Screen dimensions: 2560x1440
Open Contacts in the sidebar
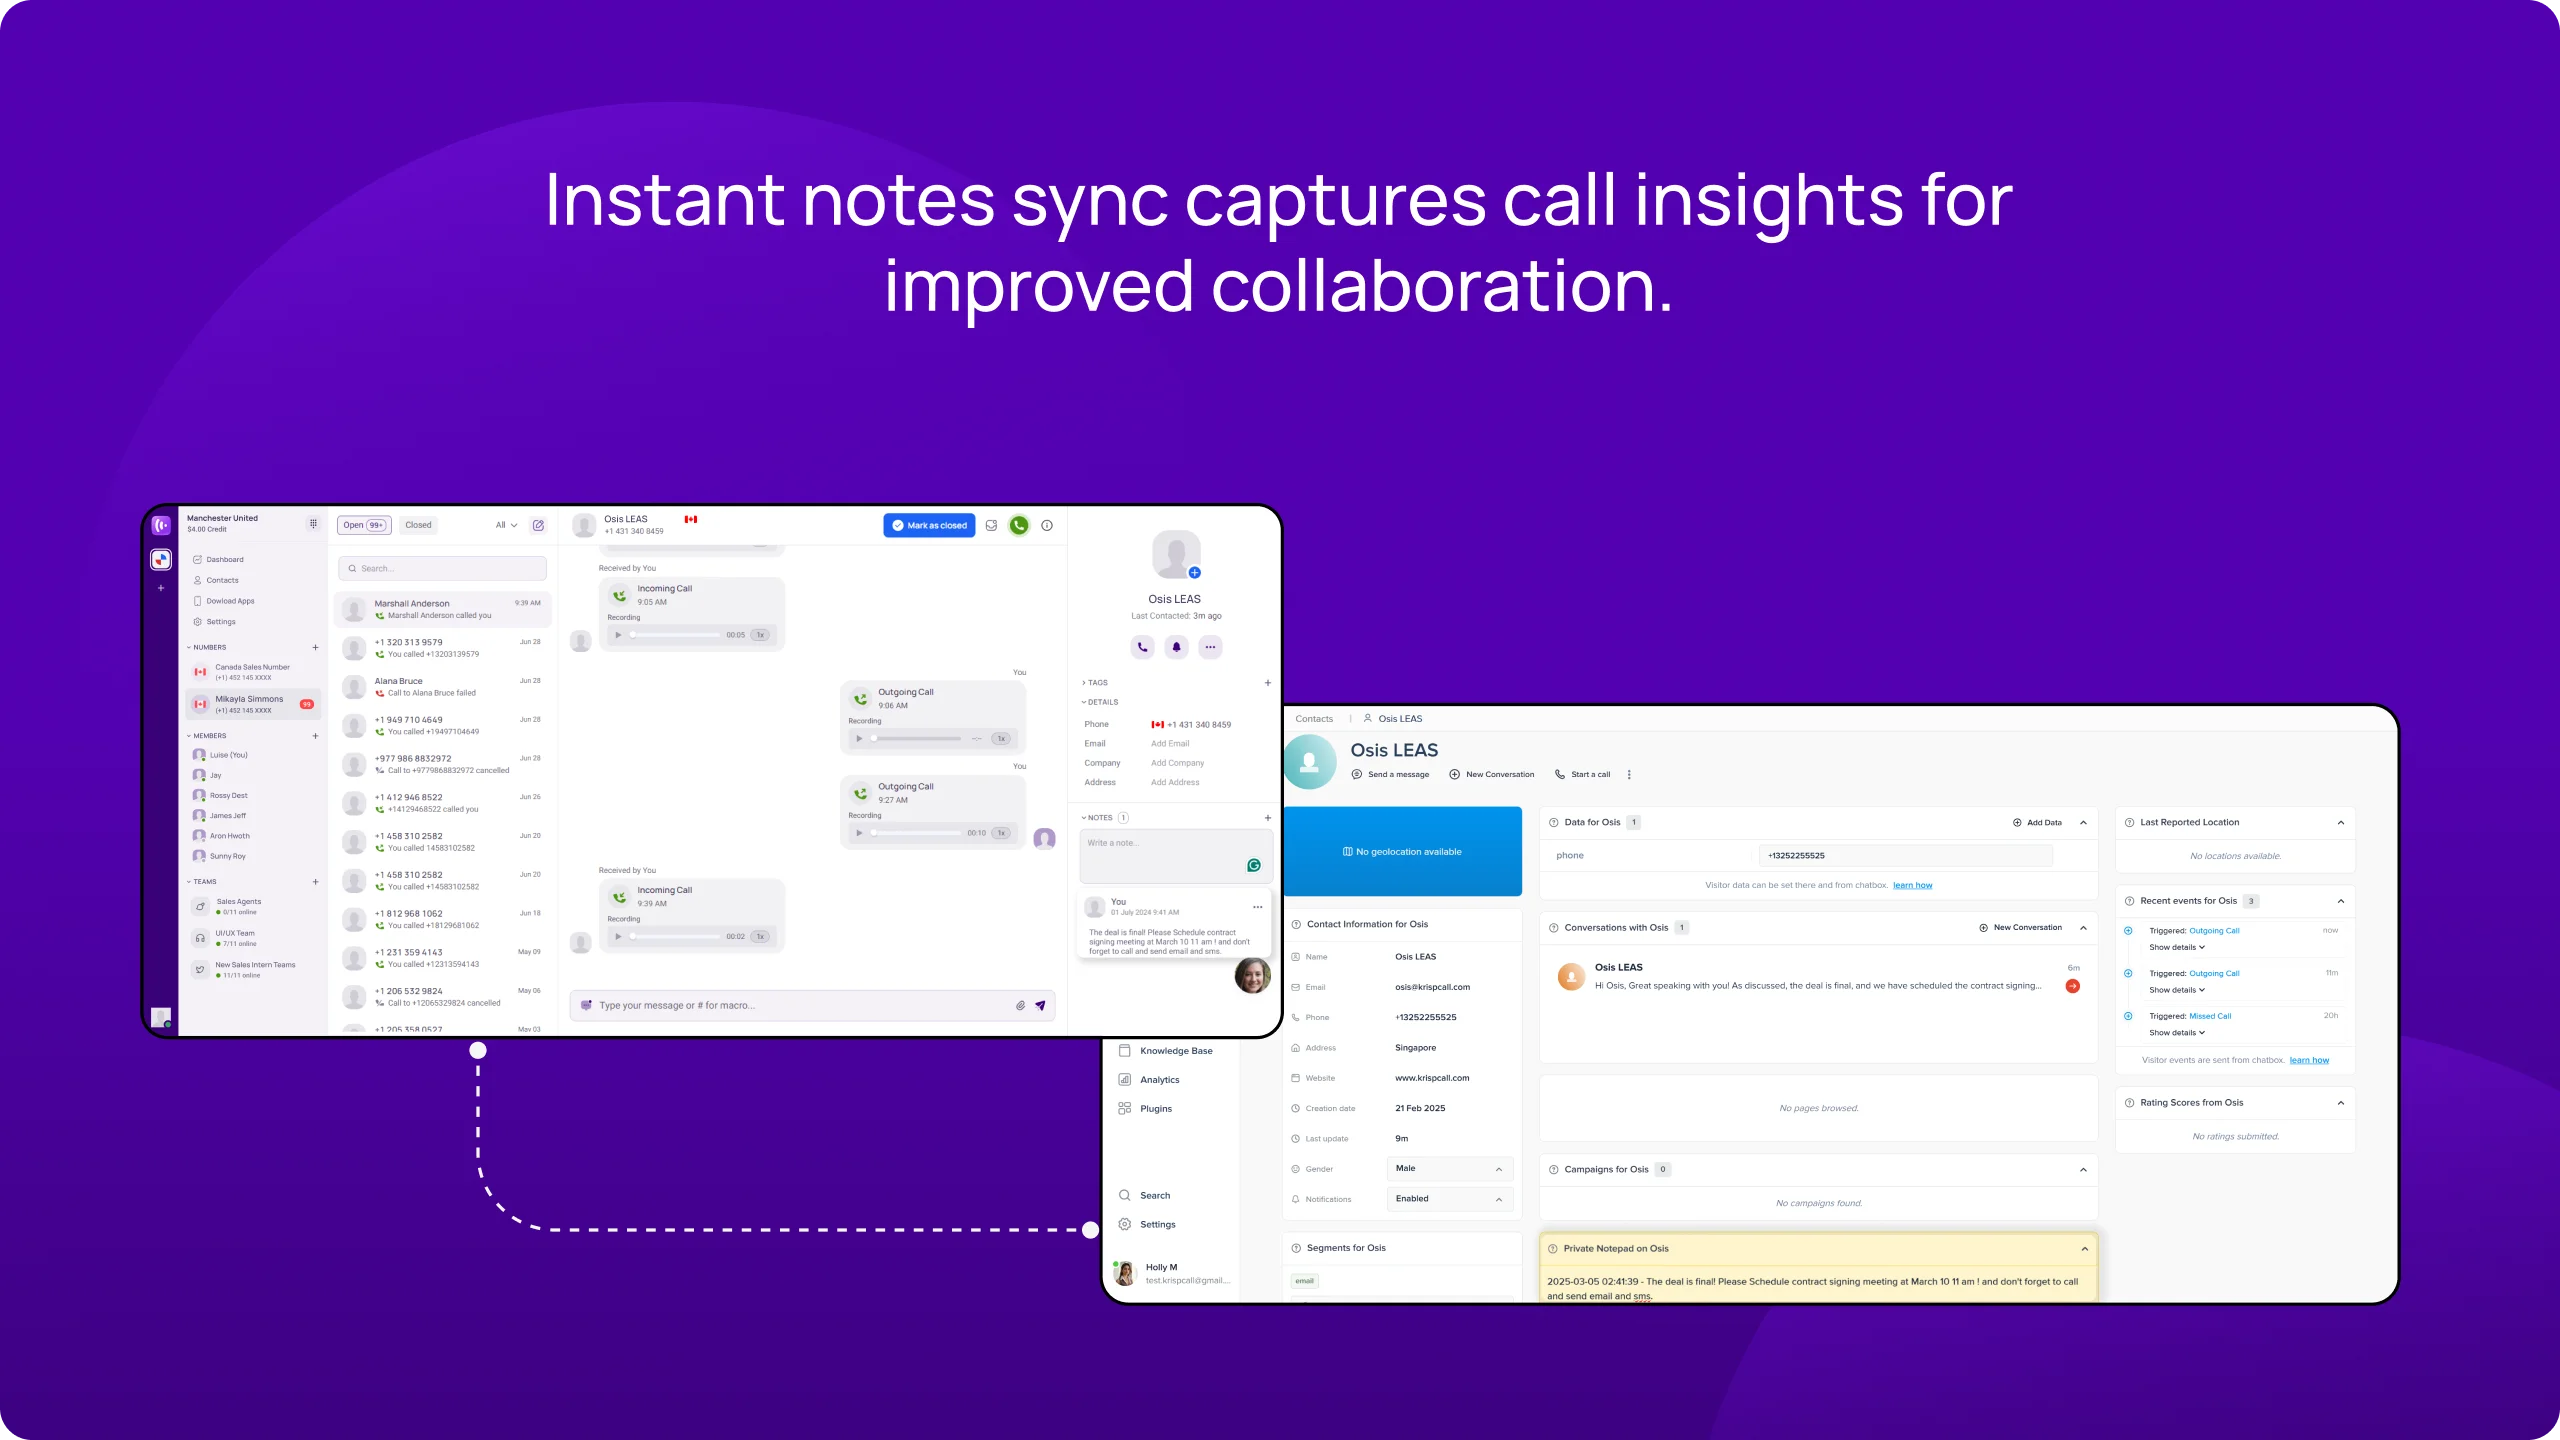coord(216,581)
